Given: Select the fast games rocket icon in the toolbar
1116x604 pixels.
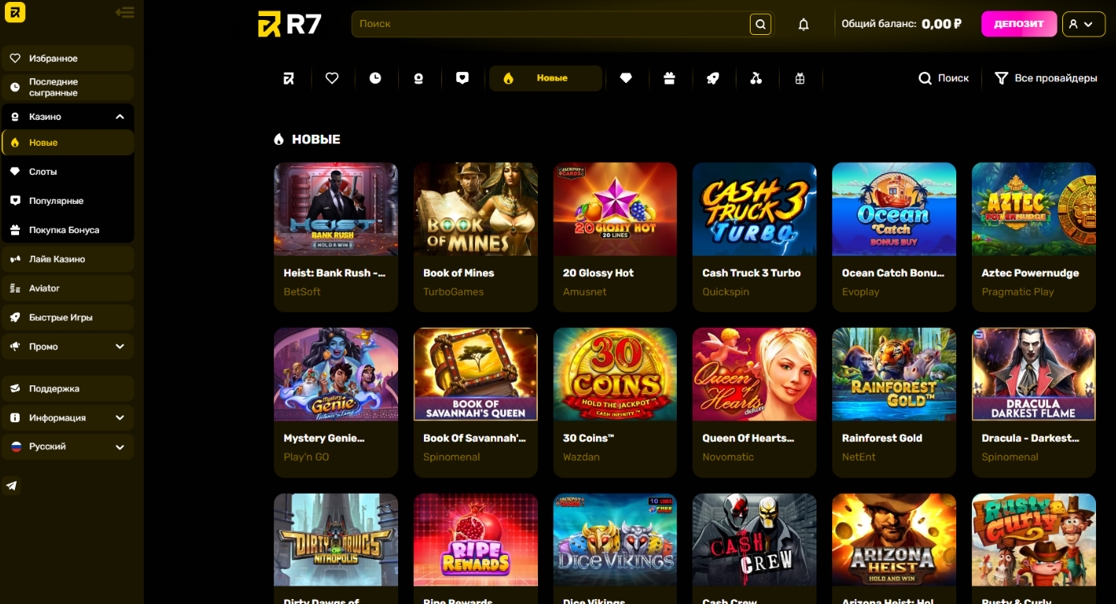Looking at the screenshot, I should tap(712, 78).
